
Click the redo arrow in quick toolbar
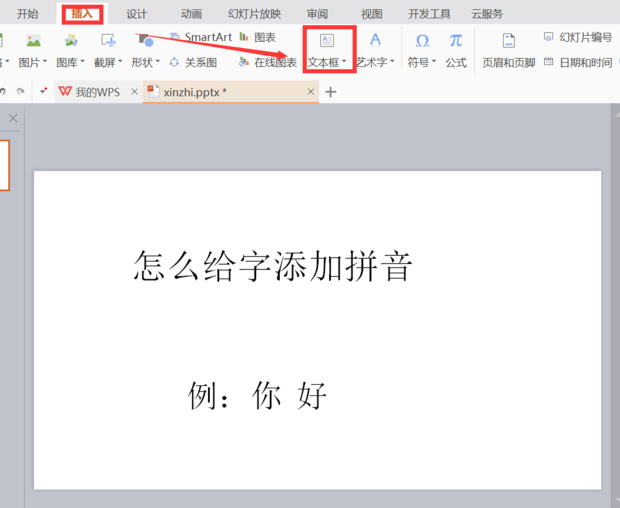click(20, 92)
